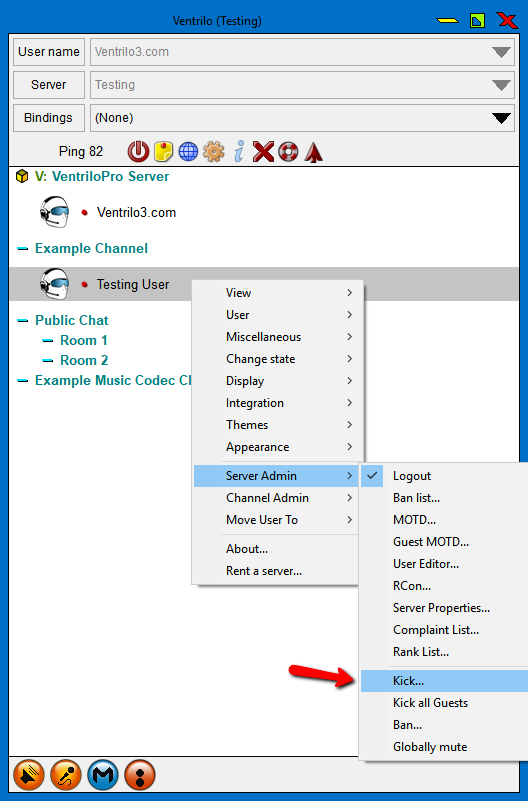Expand the Miscellaneous submenu

coord(277,337)
